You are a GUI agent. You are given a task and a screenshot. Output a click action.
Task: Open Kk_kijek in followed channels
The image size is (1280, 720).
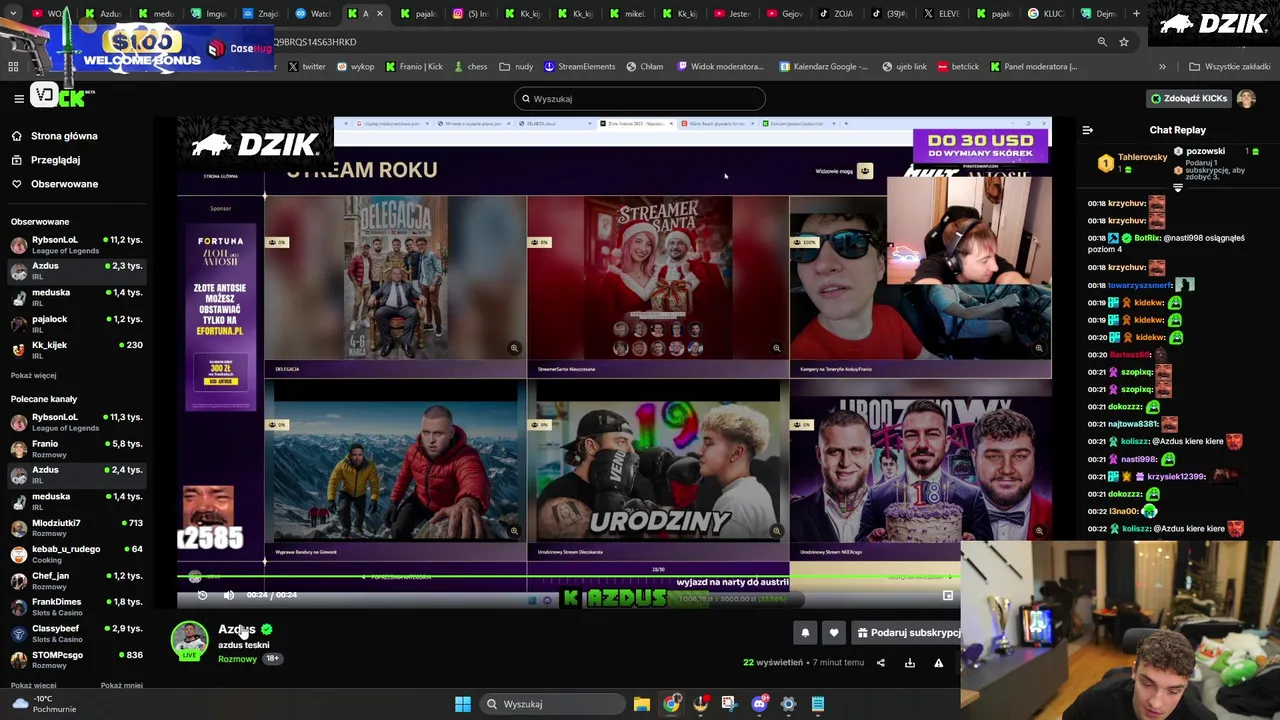point(78,349)
